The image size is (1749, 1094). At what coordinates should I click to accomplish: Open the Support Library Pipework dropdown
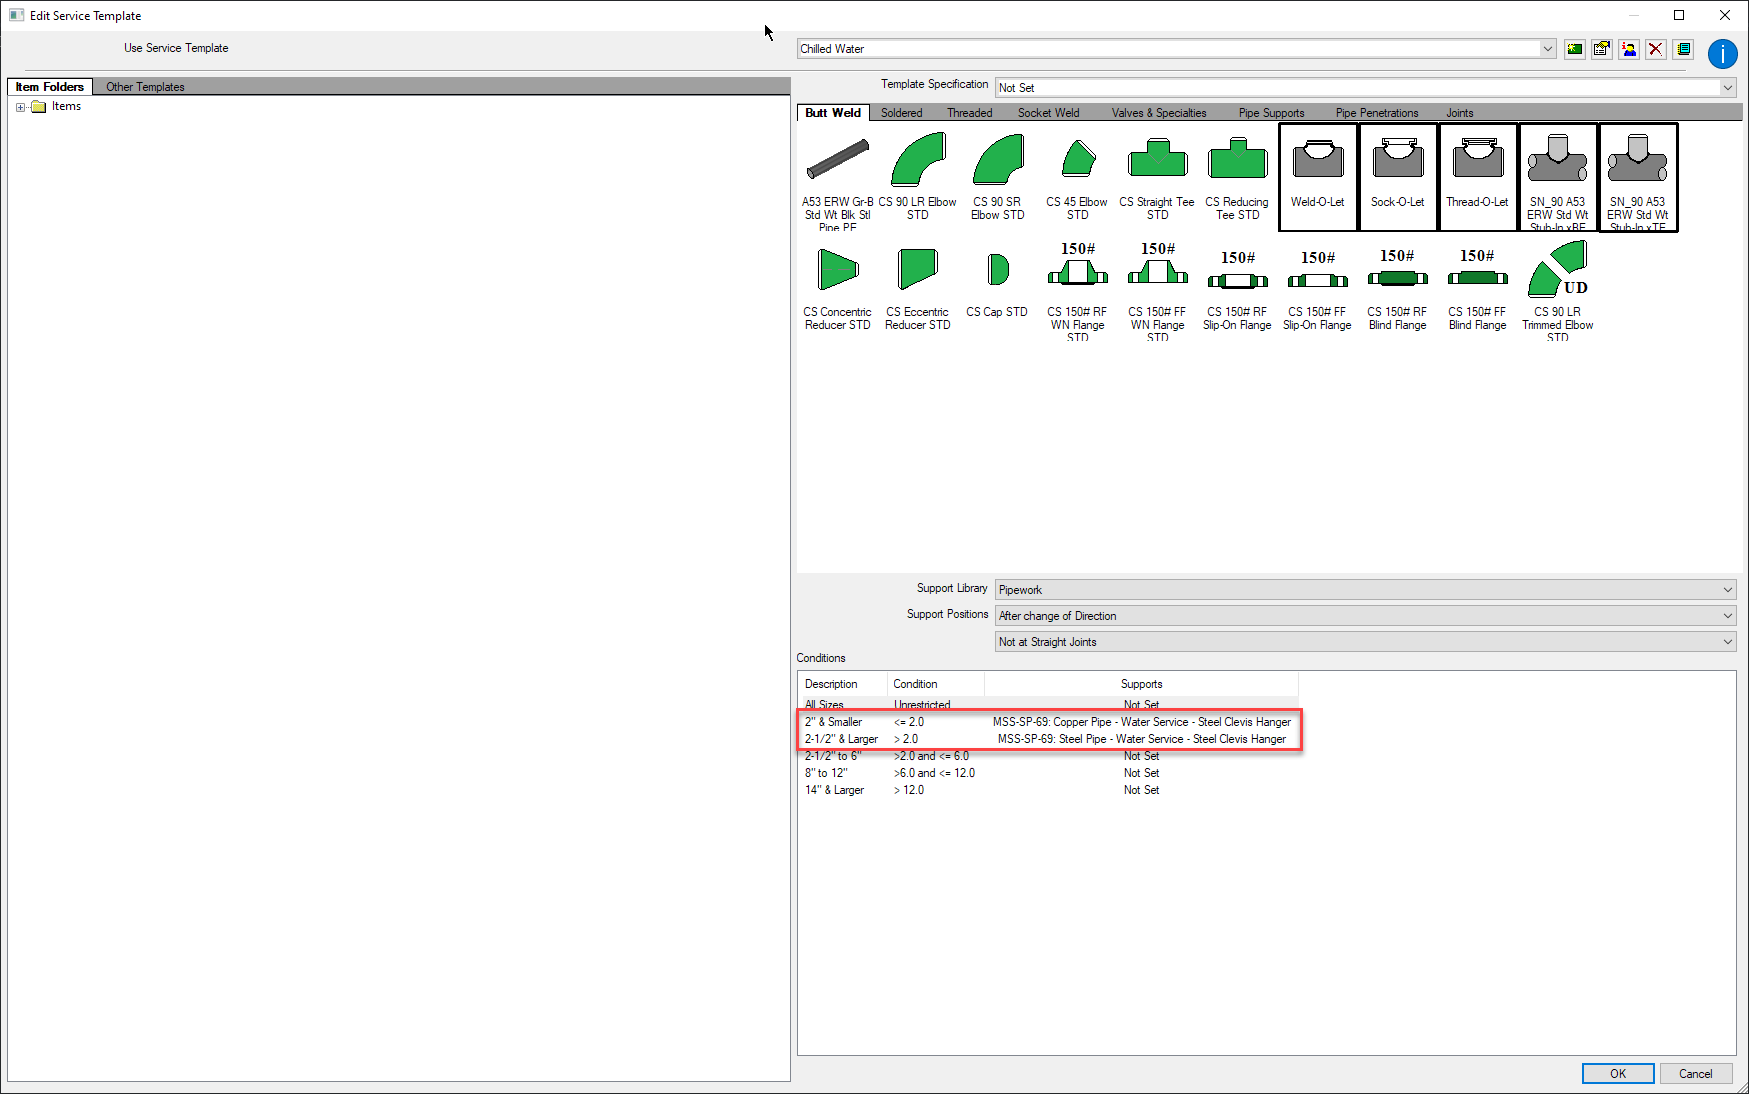point(1727,589)
